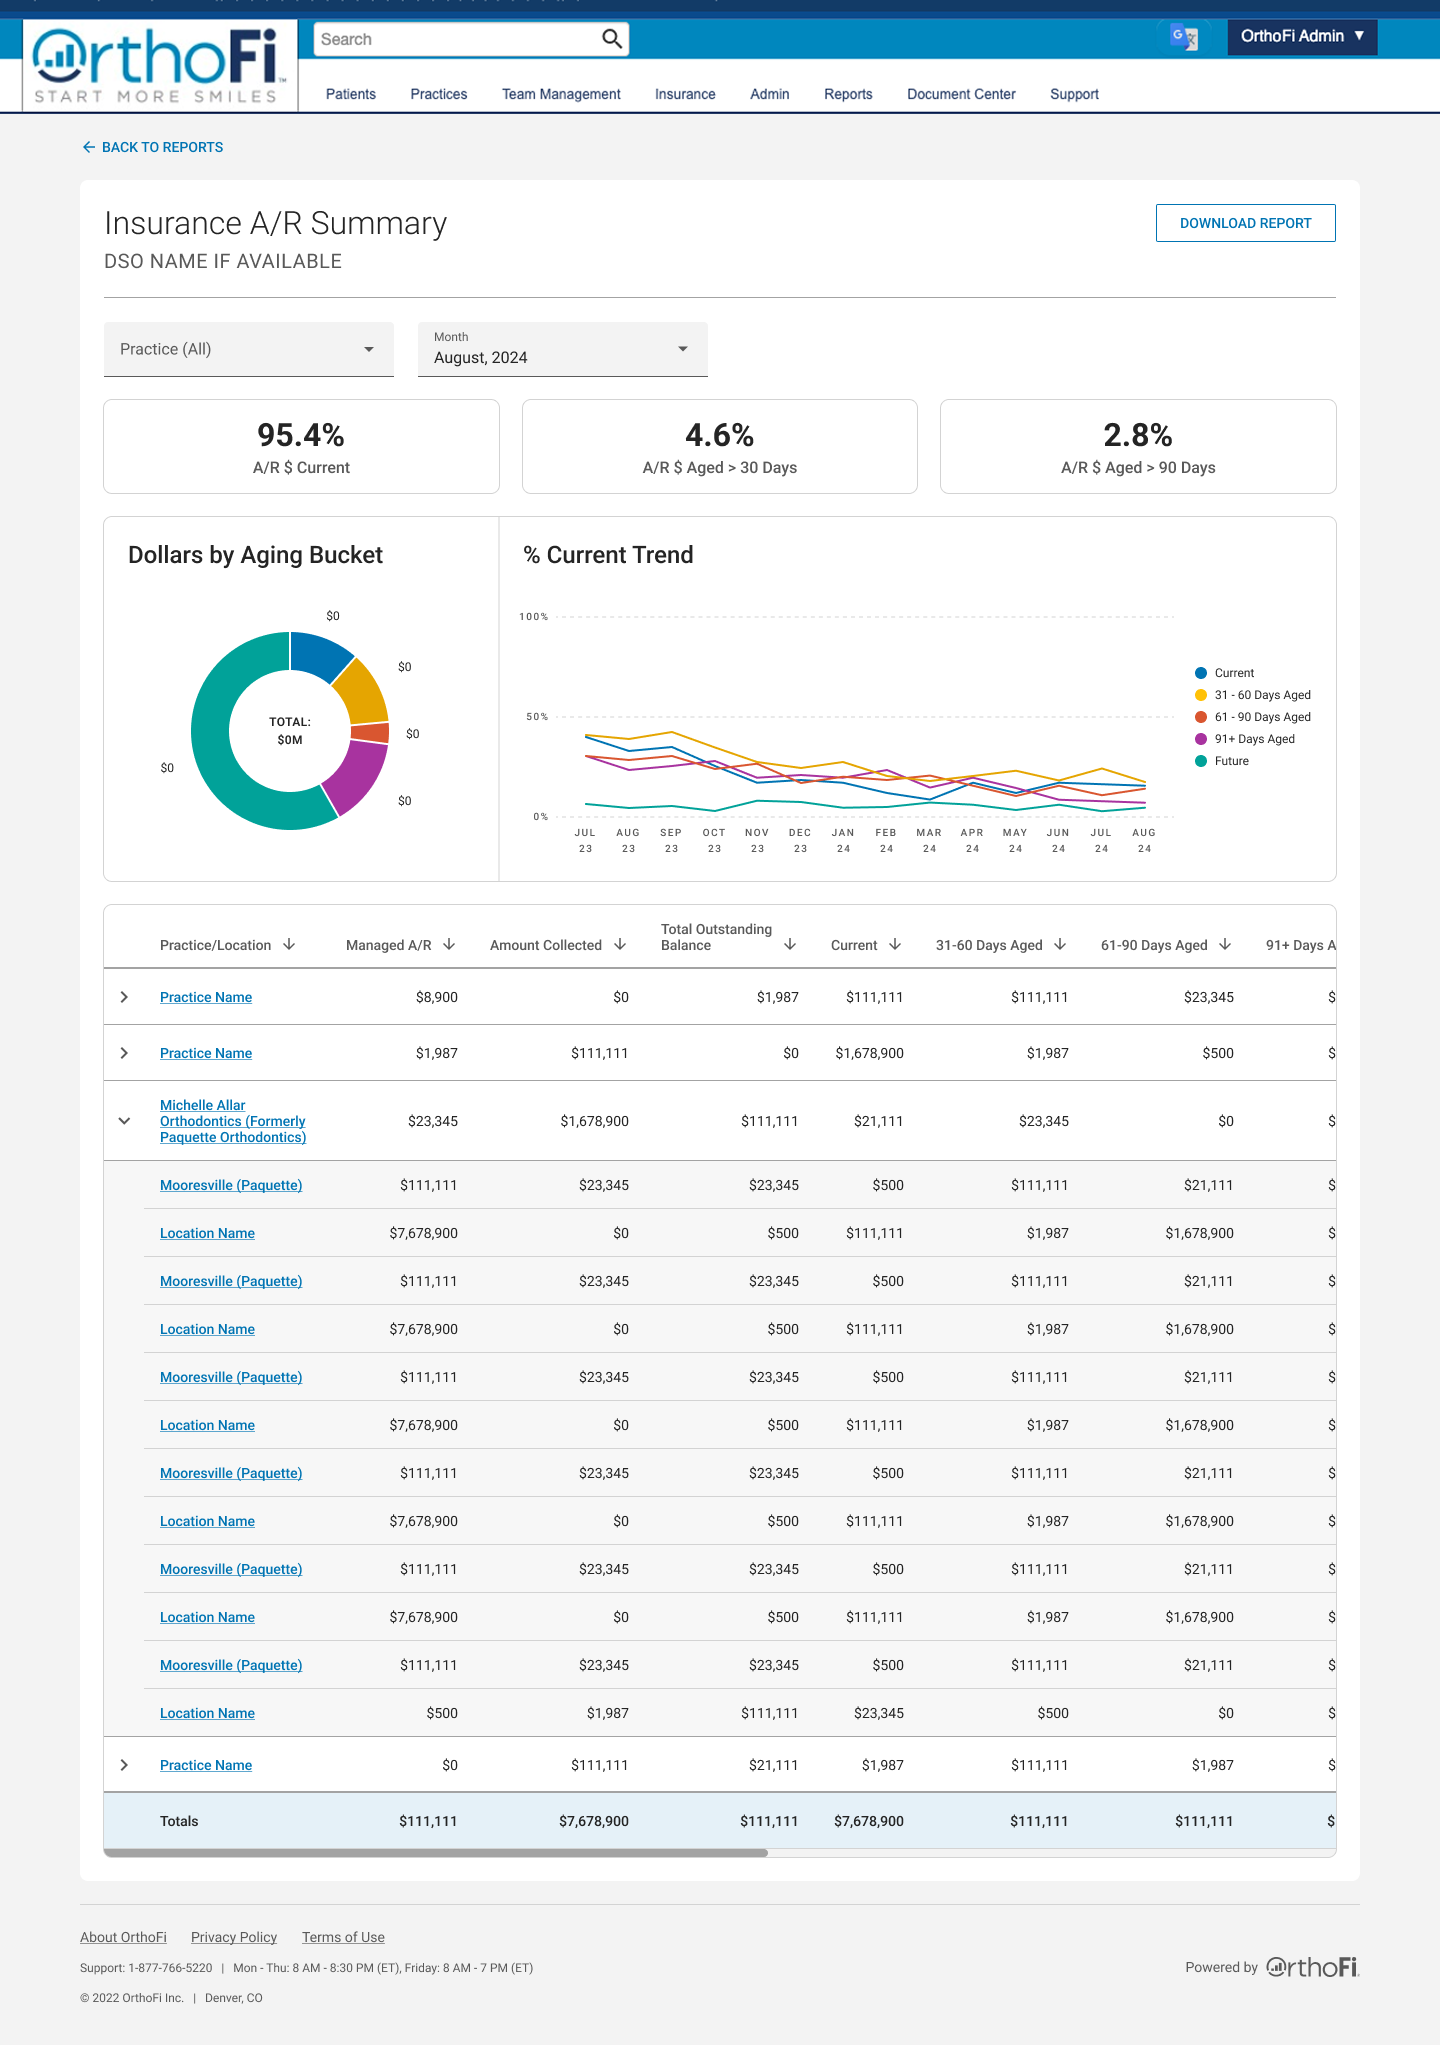Click the back arrow to reports
The width and height of the screenshot is (1440, 2045).
point(89,147)
